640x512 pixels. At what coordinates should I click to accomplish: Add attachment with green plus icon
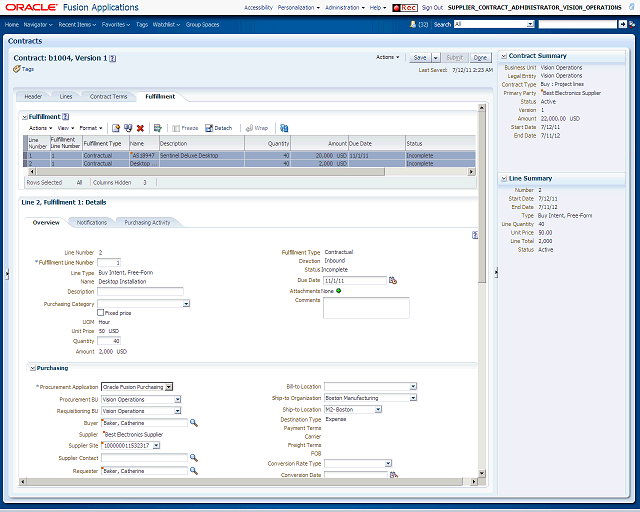click(338, 291)
